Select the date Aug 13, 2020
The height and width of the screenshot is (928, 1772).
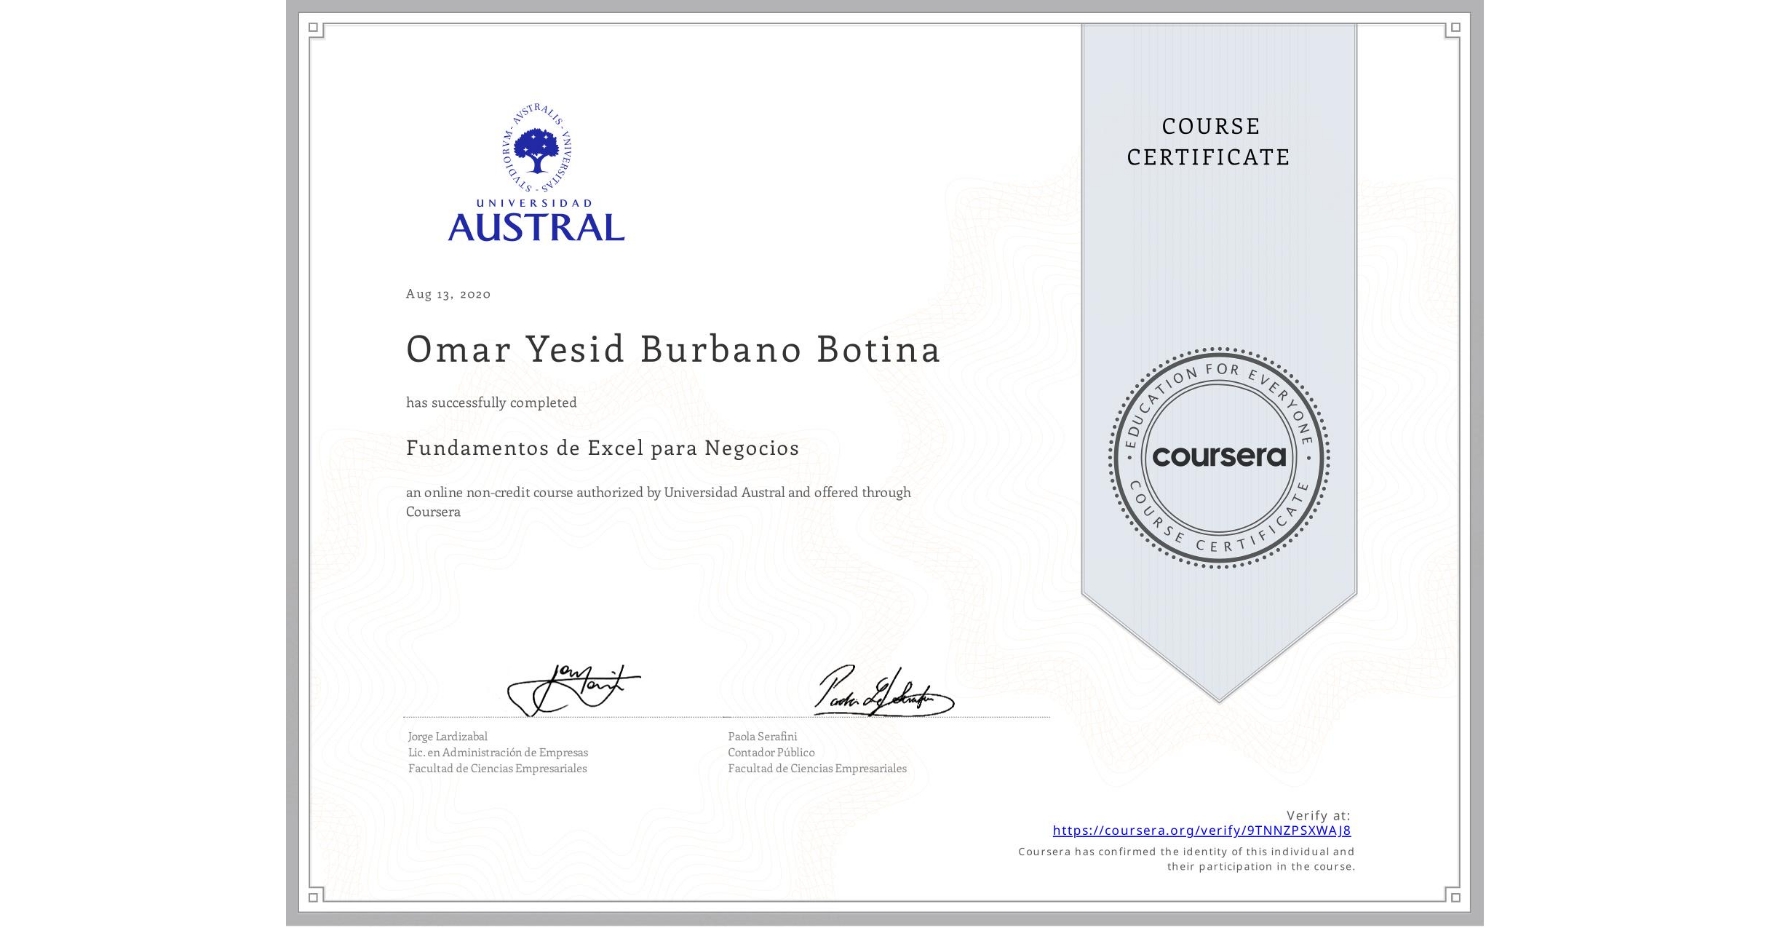point(447,294)
